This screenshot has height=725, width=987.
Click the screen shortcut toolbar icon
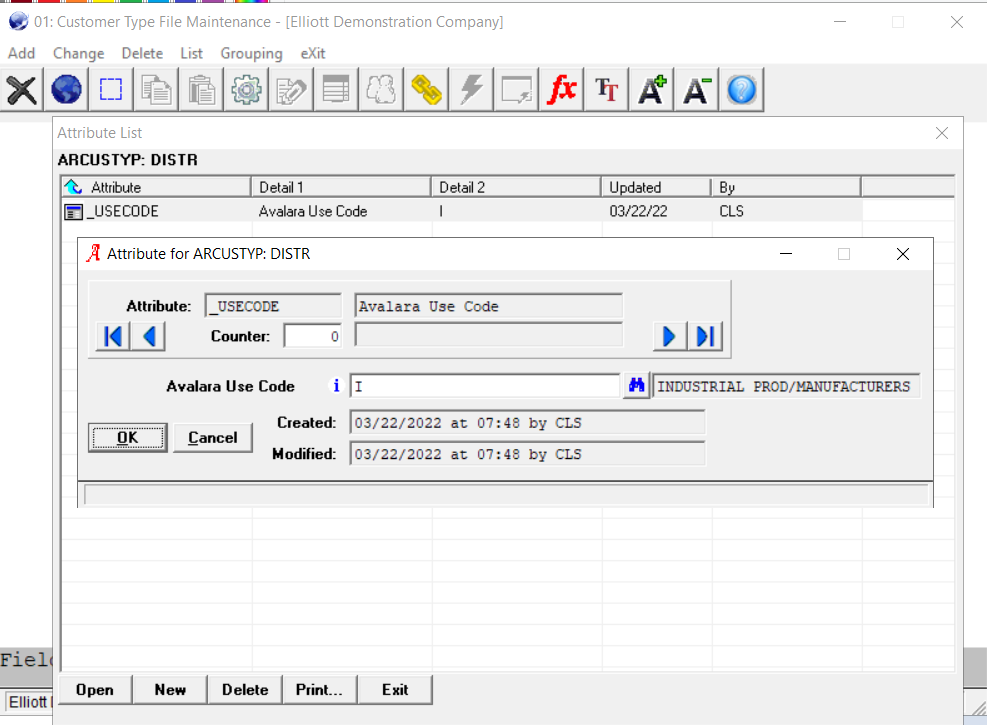click(516, 90)
